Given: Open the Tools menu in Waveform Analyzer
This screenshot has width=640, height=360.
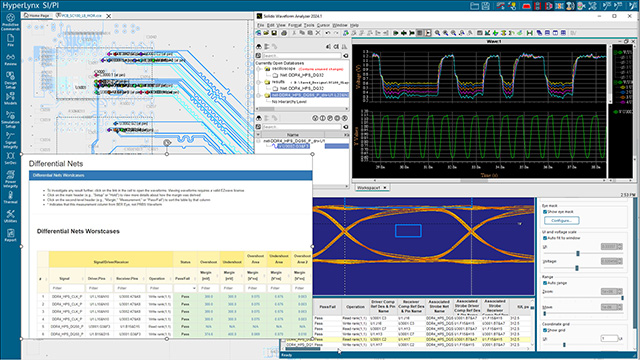Looking at the screenshot, I should coord(309,25).
